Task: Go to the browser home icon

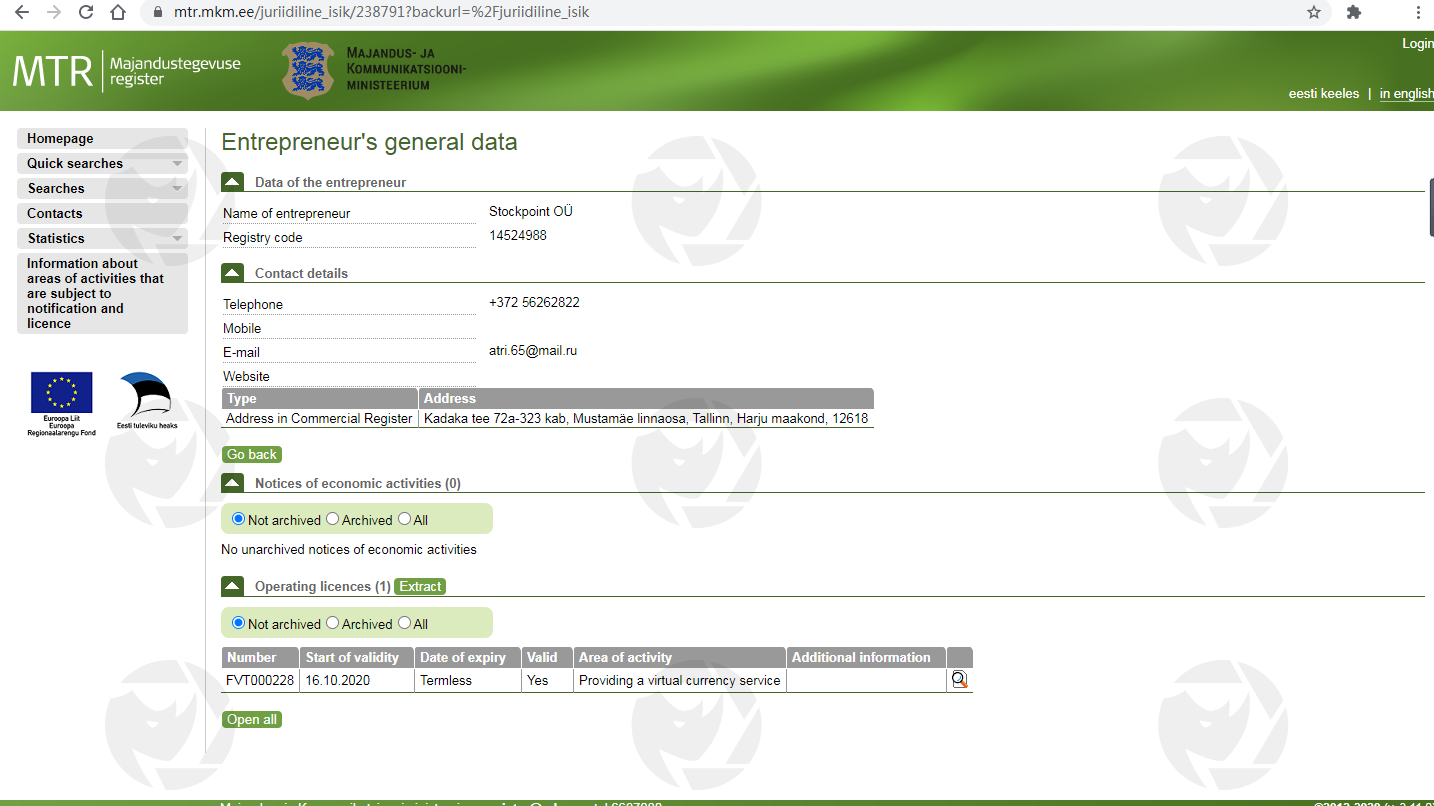Action: 118,12
